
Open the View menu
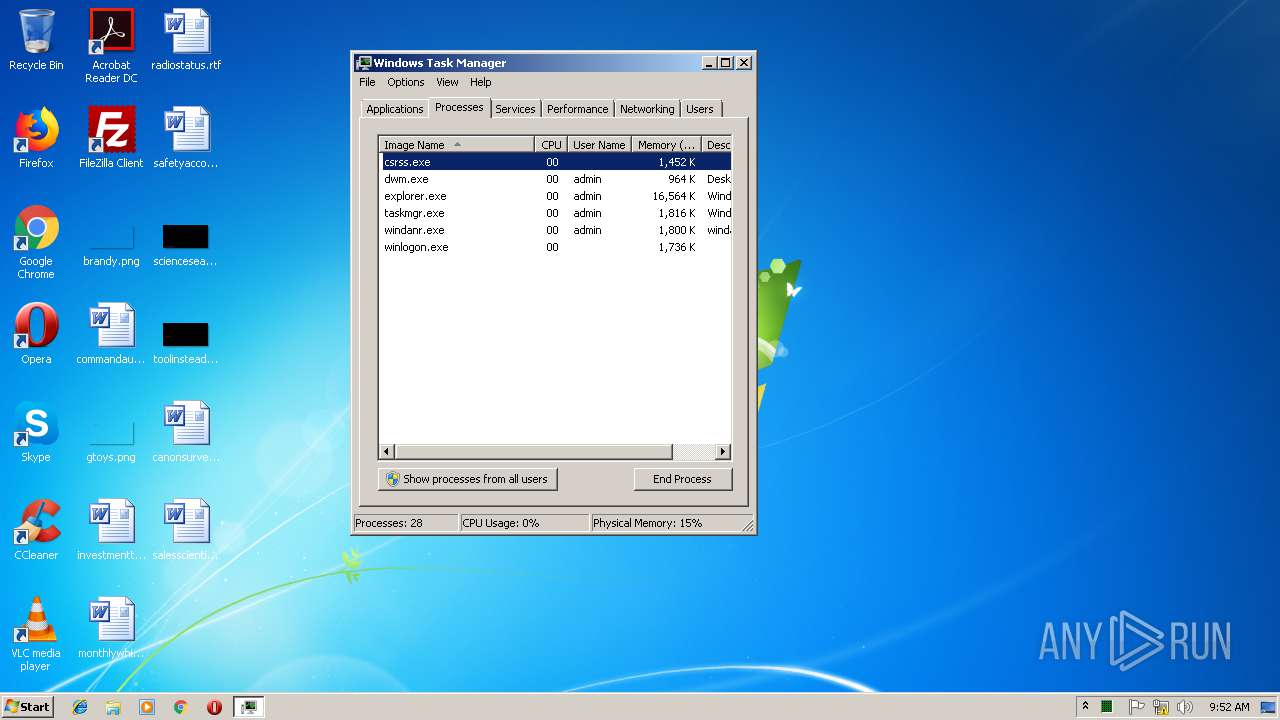[447, 82]
